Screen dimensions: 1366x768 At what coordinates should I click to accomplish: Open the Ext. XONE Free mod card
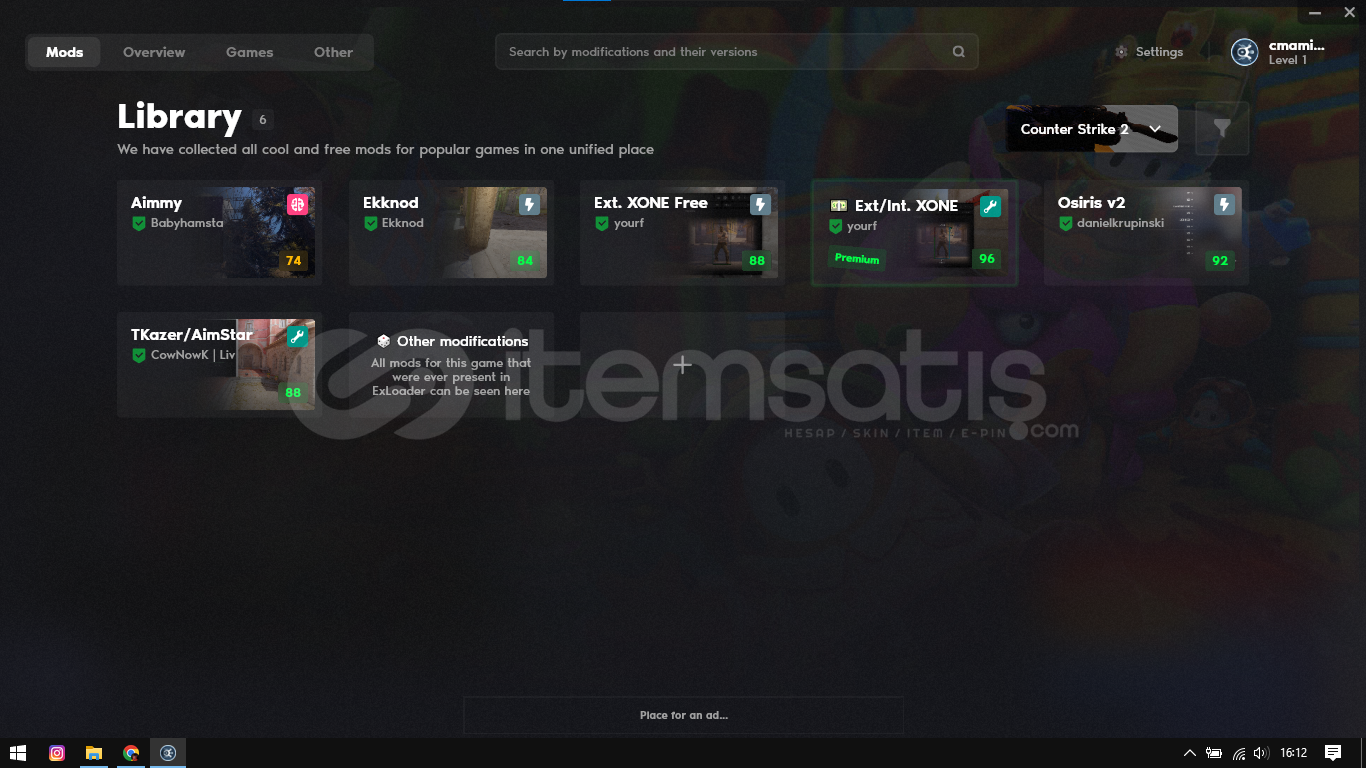point(682,233)
